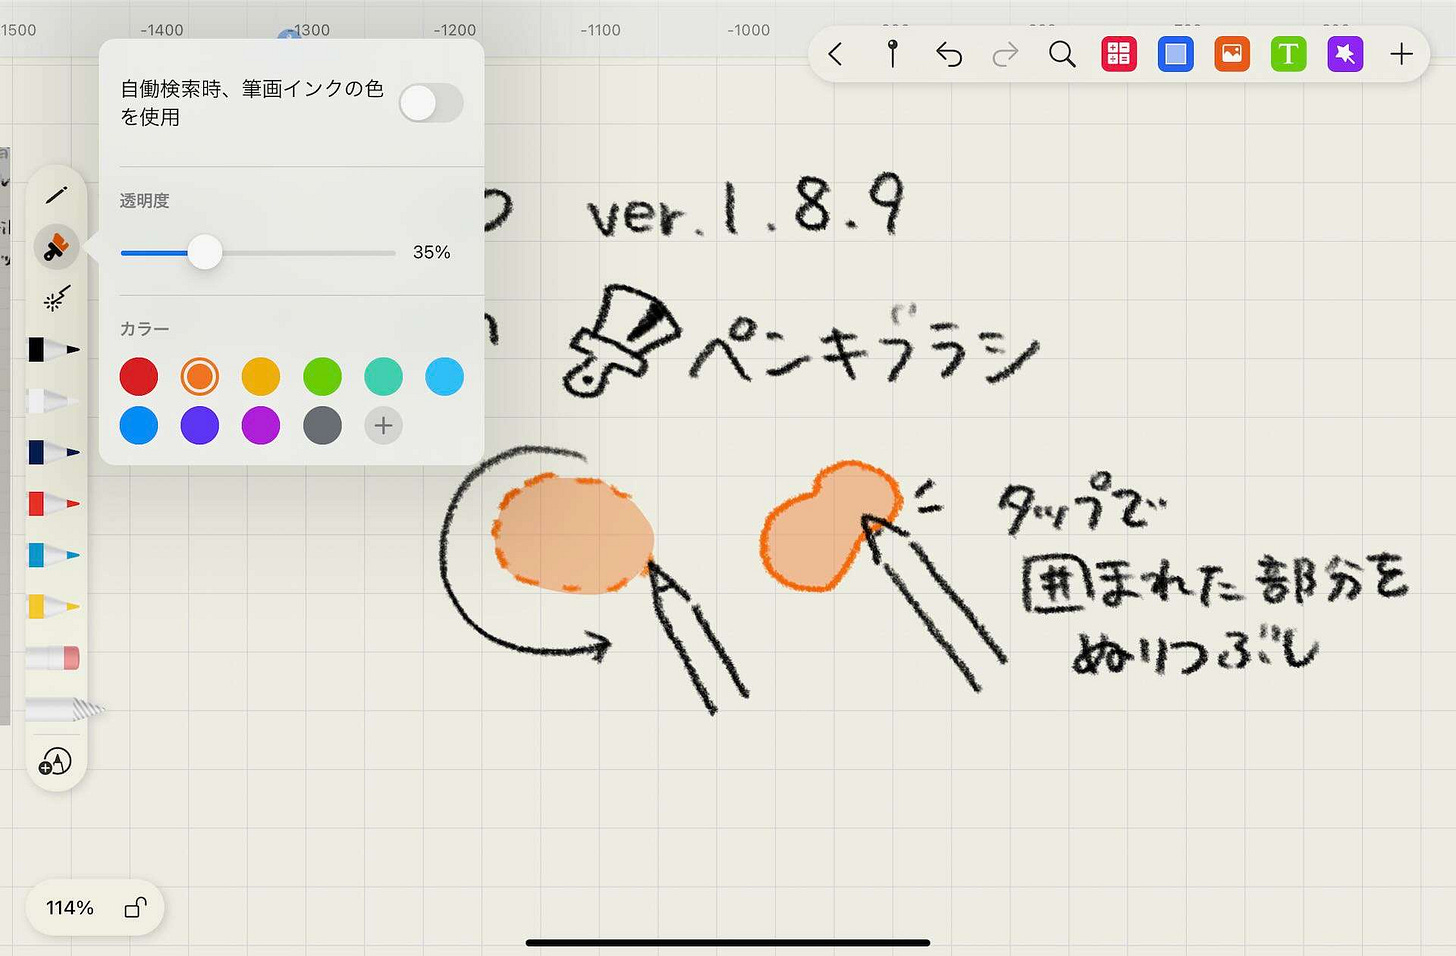Open the custom pen creator at sidebar bottom
Image resolution: width=1456 pixels, height=956 pixels.
tap(55, 762)
